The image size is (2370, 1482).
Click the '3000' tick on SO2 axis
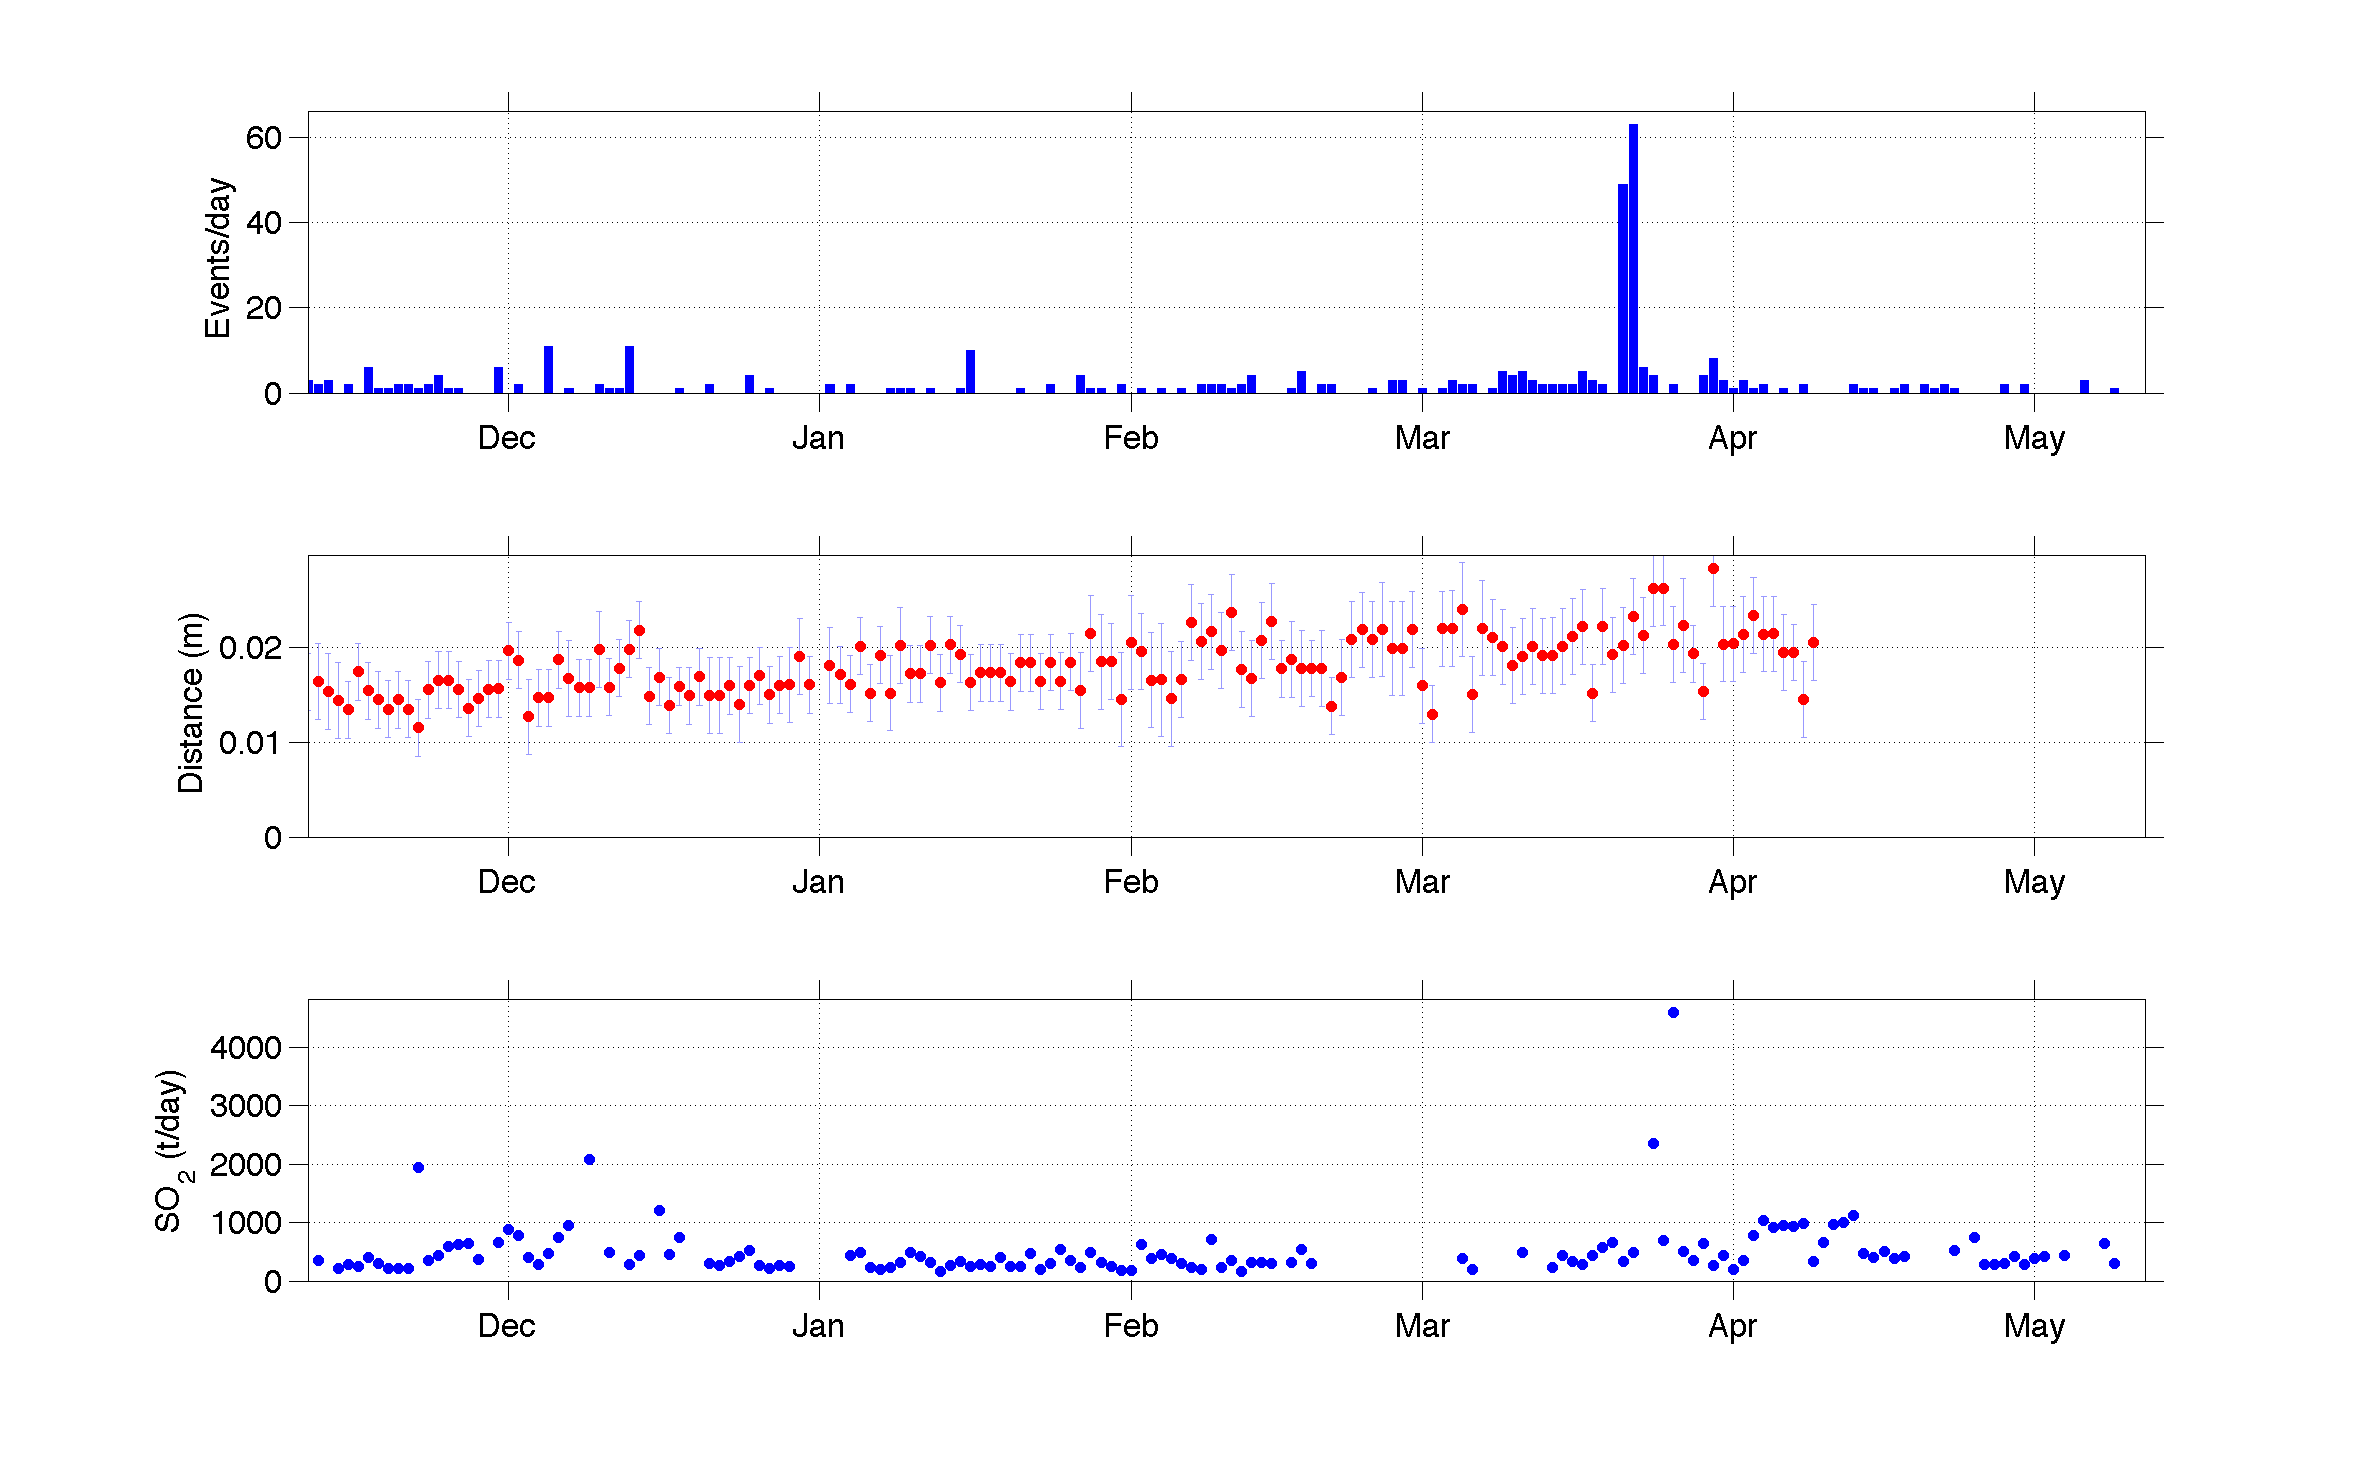(246, 1106)
